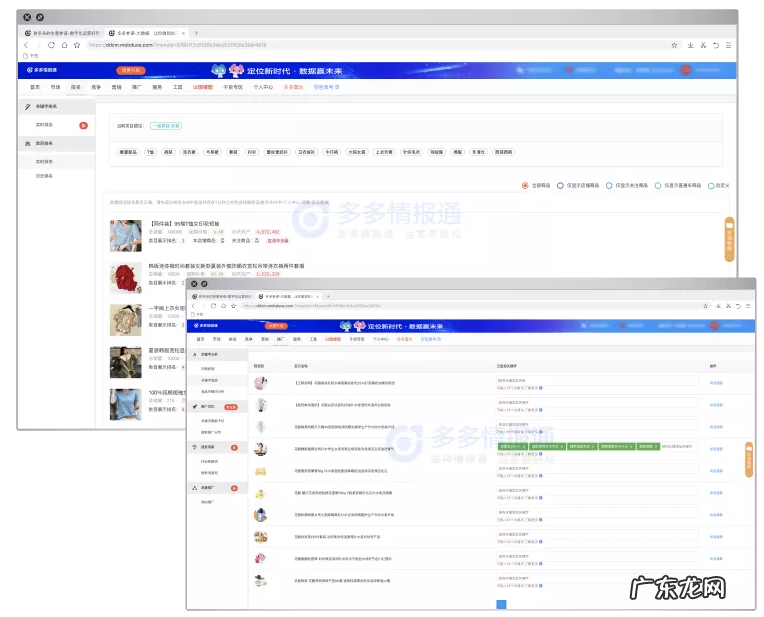Click the scissors screenshot icon in the rear browser

[703, 45]
